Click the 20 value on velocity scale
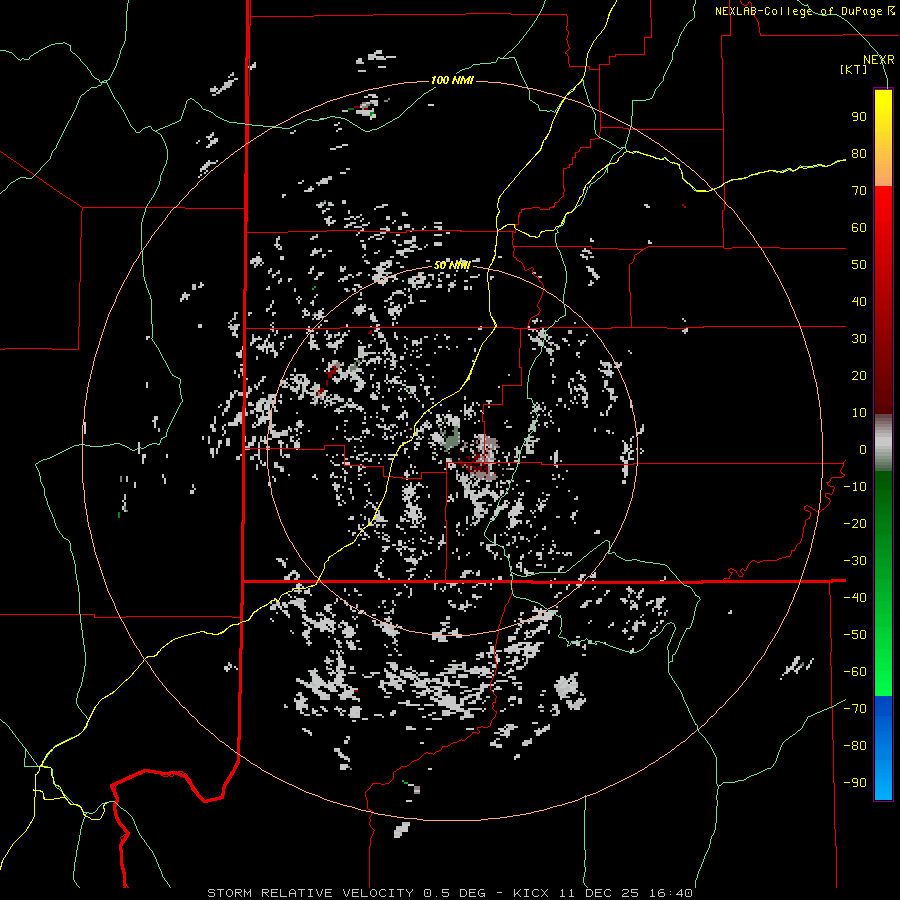Screen dimensions: 900x900 (x=859, y=376)
